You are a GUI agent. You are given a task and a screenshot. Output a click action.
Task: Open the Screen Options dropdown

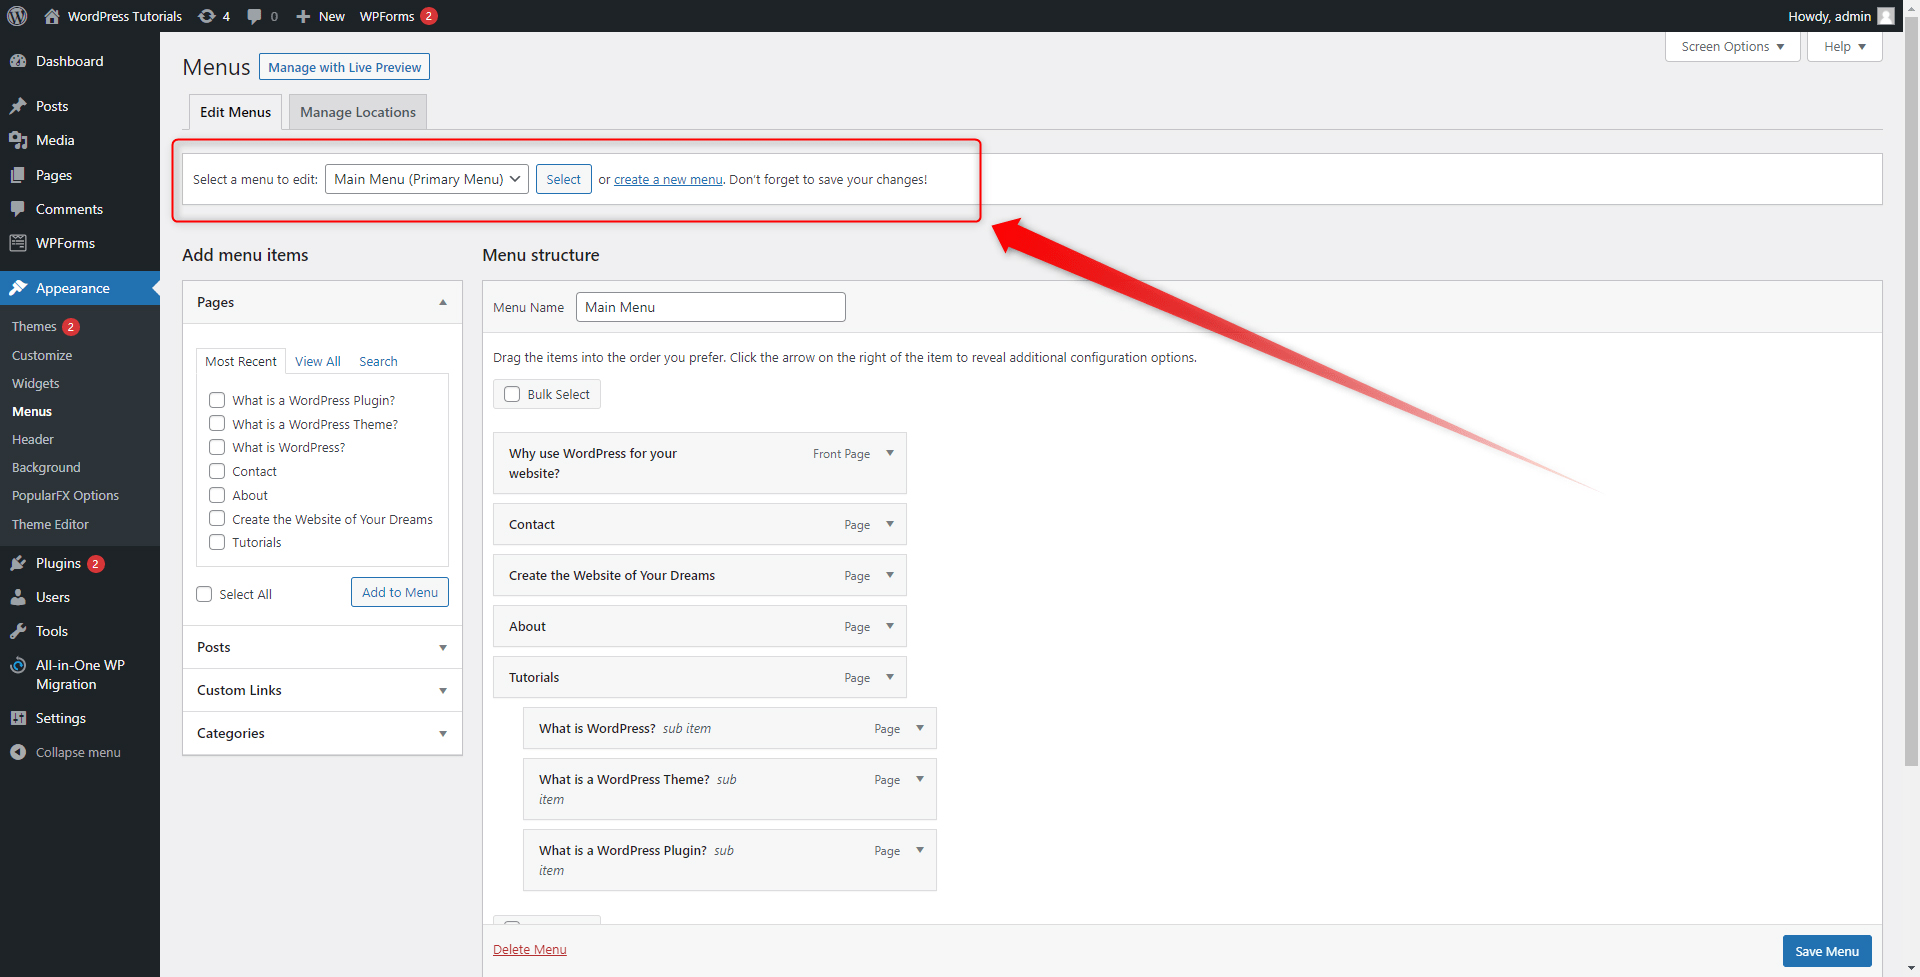(1732, 47)
